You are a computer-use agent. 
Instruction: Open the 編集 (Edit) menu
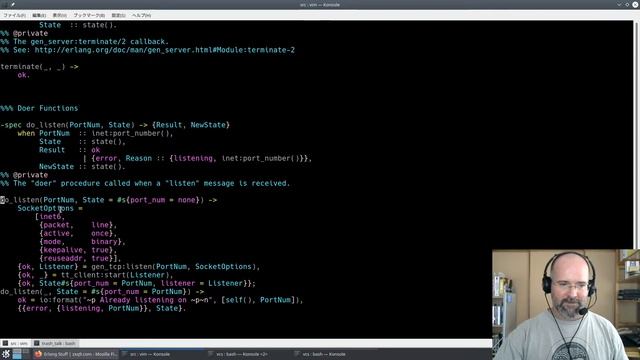[39, 15]
